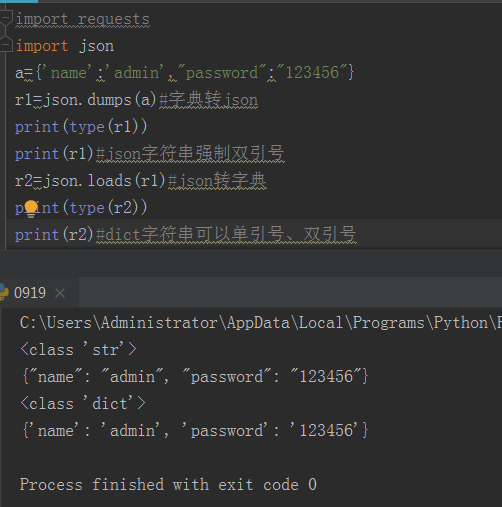The height and width of the screenshot is (507, 502).
Task: Click the interpreter path in console output
Action: pos(261,323)
